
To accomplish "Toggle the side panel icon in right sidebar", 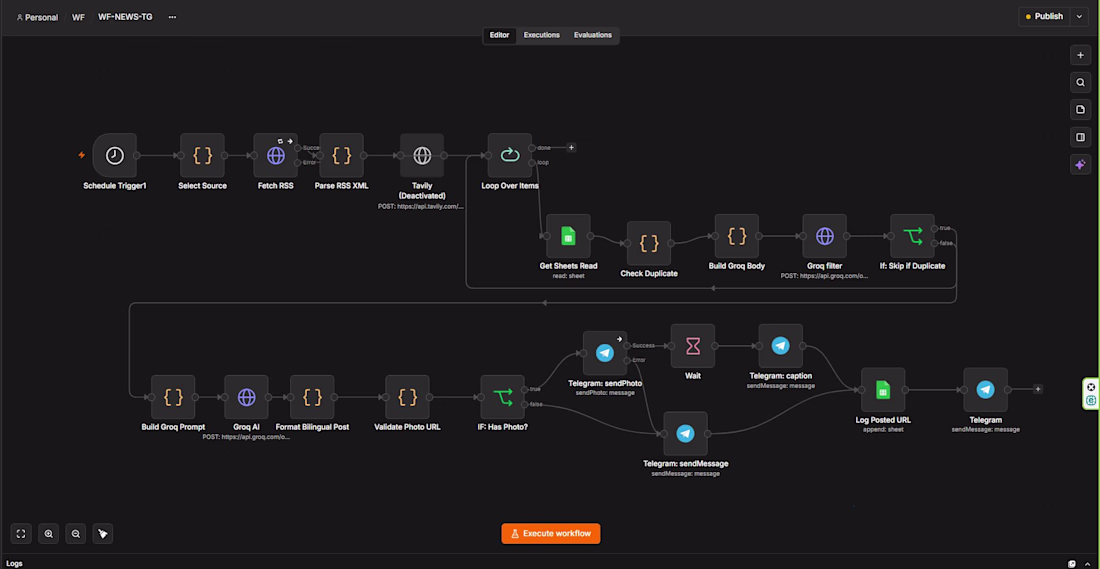I will point(1080,138).
